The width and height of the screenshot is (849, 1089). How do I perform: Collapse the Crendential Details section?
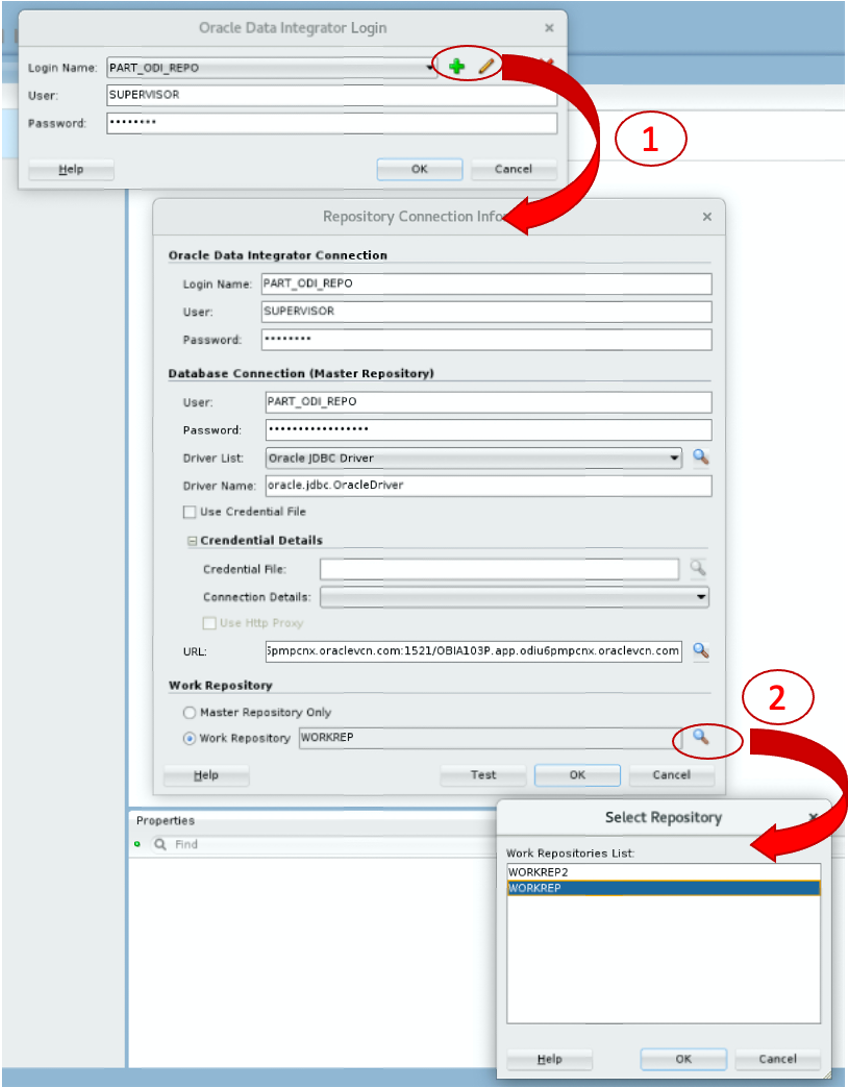point(192,541)
